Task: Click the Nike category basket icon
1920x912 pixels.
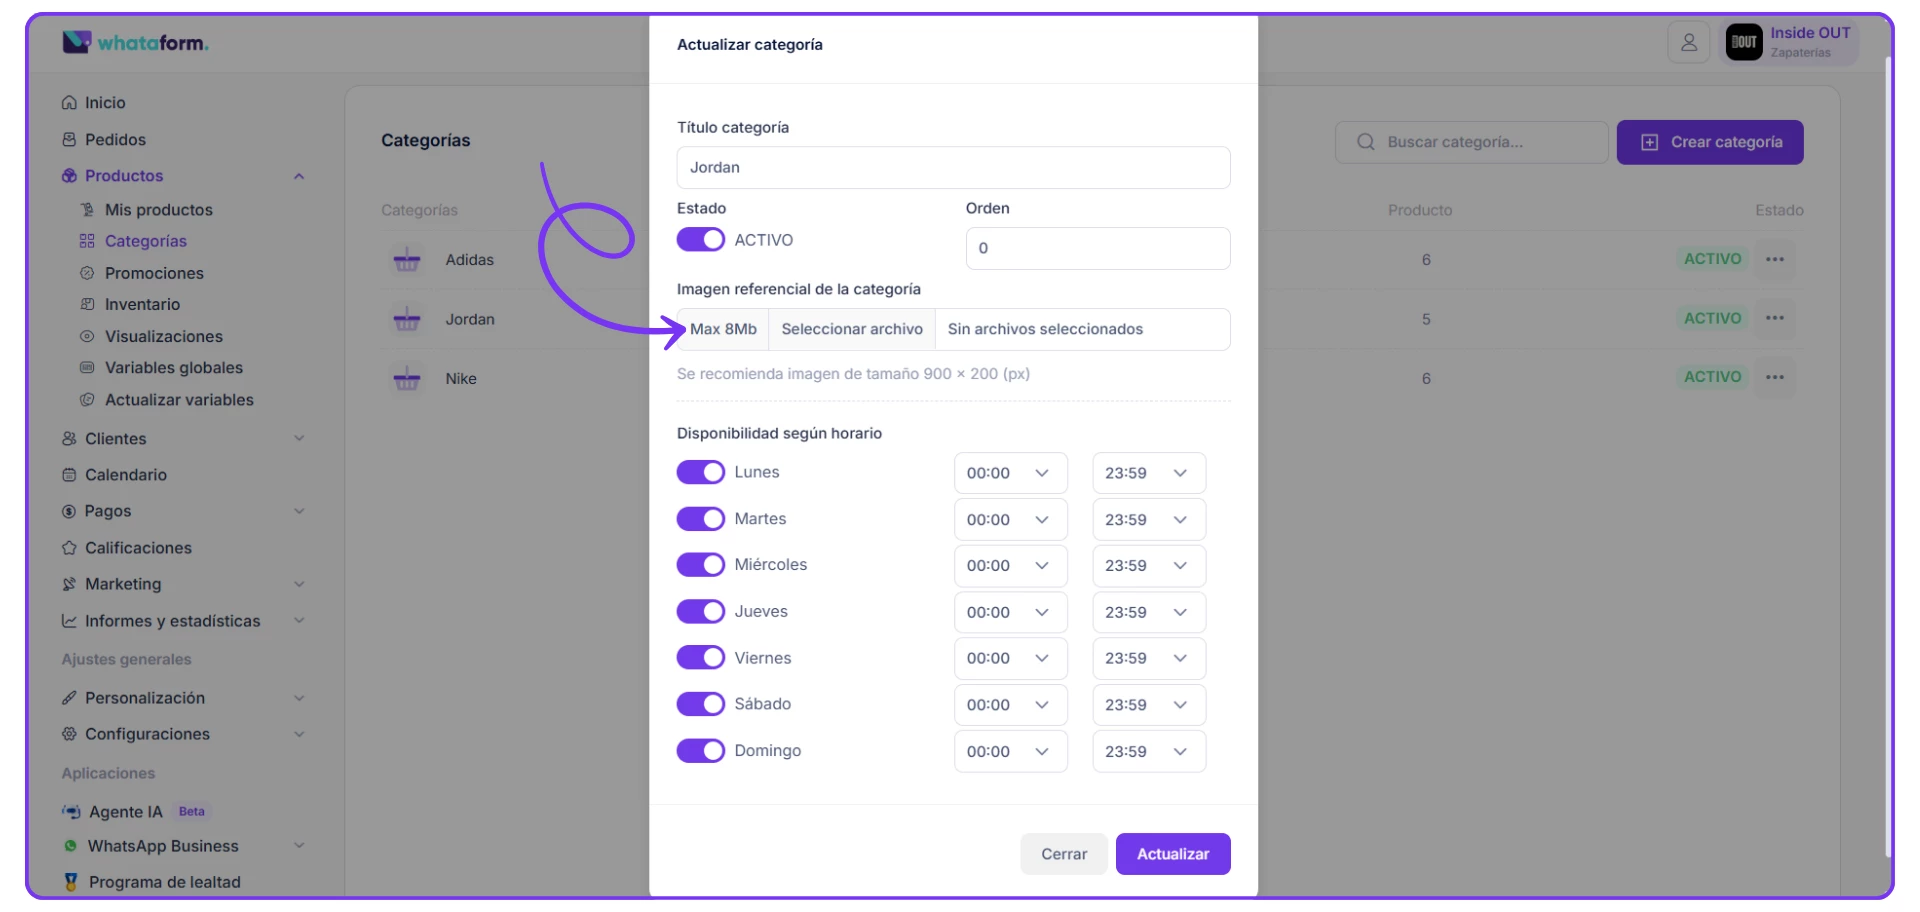Action: pyautogui.click(x=407, y=379)
